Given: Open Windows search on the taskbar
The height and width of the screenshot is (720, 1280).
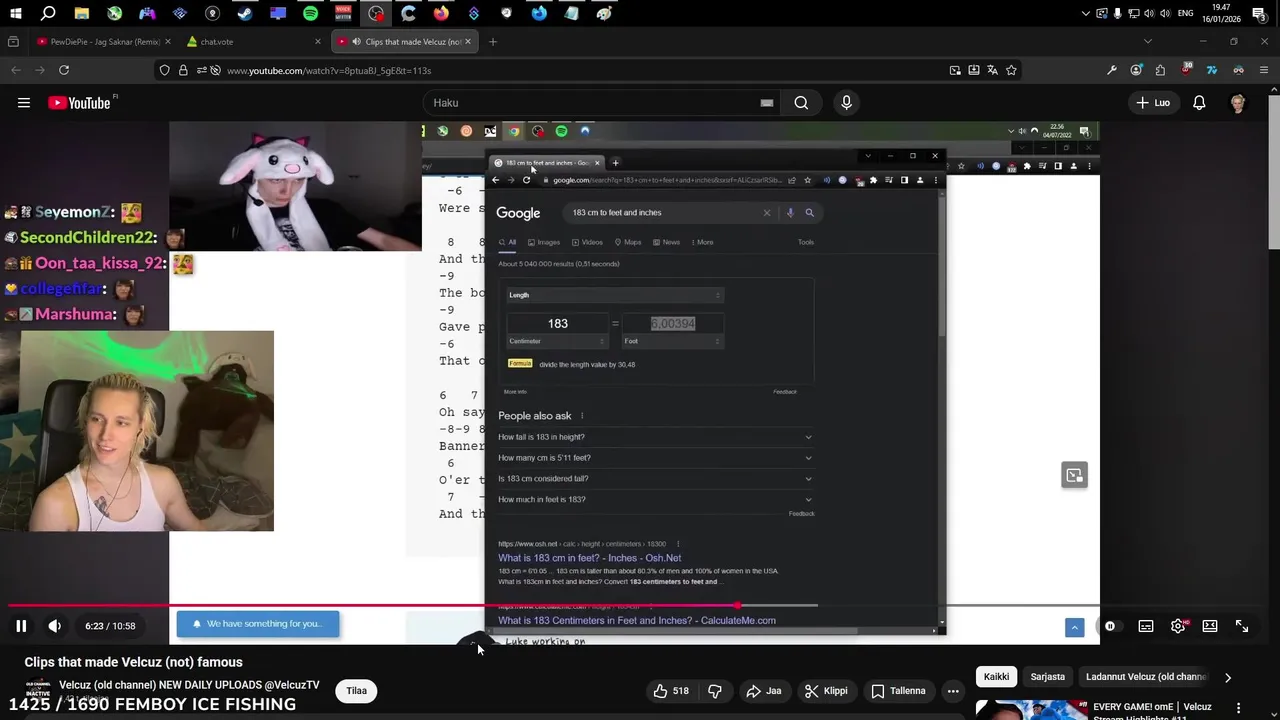Looking at the screenshot, I should [x=48, y=14].
